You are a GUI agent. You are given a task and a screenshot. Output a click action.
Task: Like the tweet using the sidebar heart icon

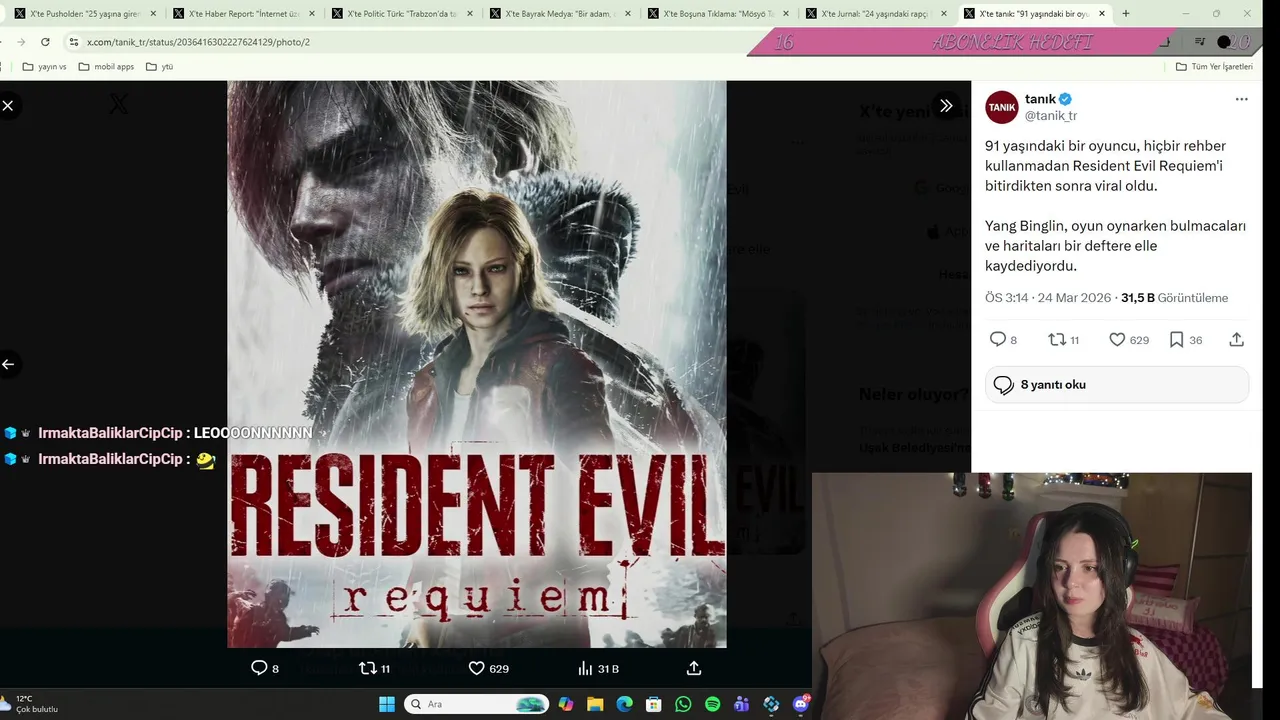pos(1117,340)
